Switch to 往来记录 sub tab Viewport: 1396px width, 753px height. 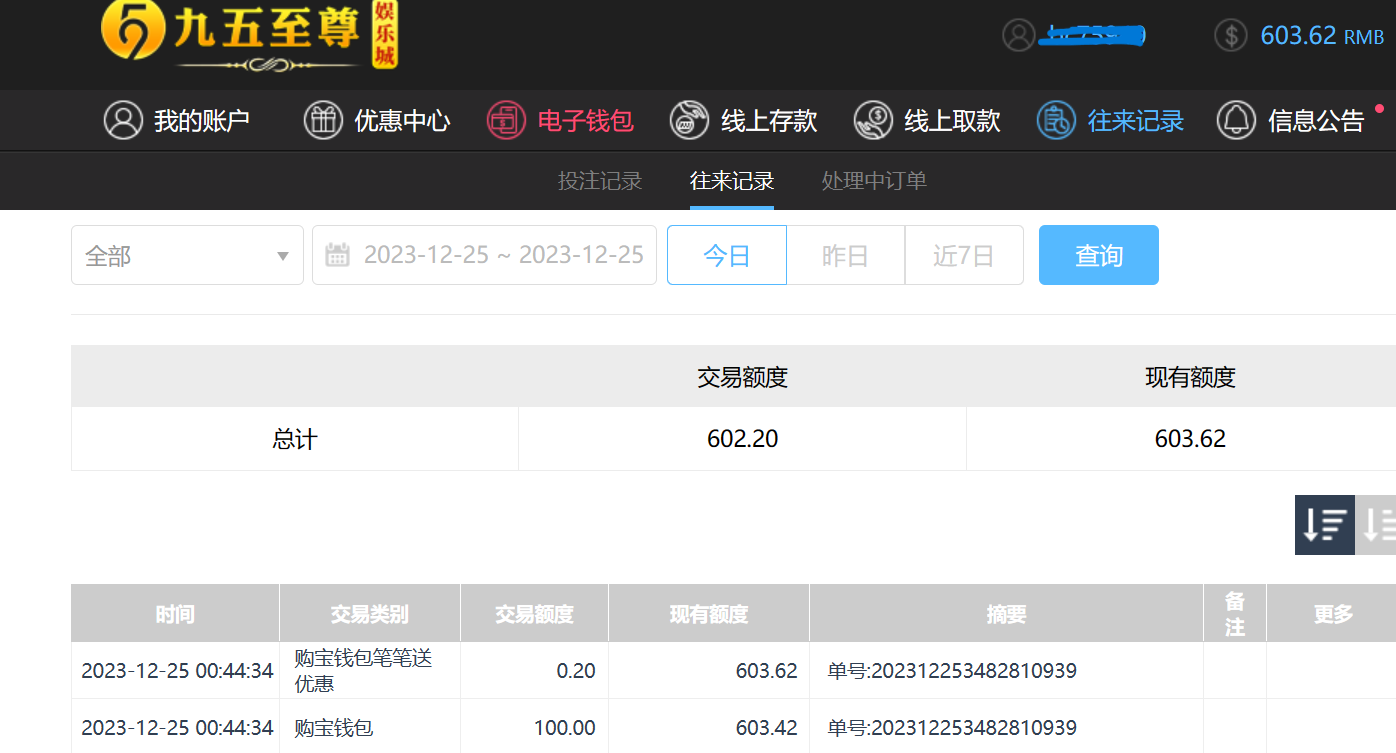732,181
